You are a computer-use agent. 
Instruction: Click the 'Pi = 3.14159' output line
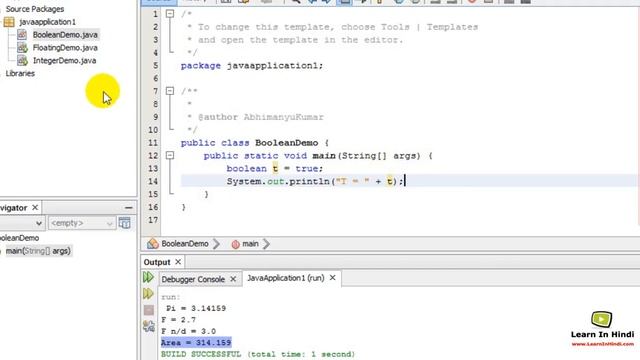pos(196,309)
